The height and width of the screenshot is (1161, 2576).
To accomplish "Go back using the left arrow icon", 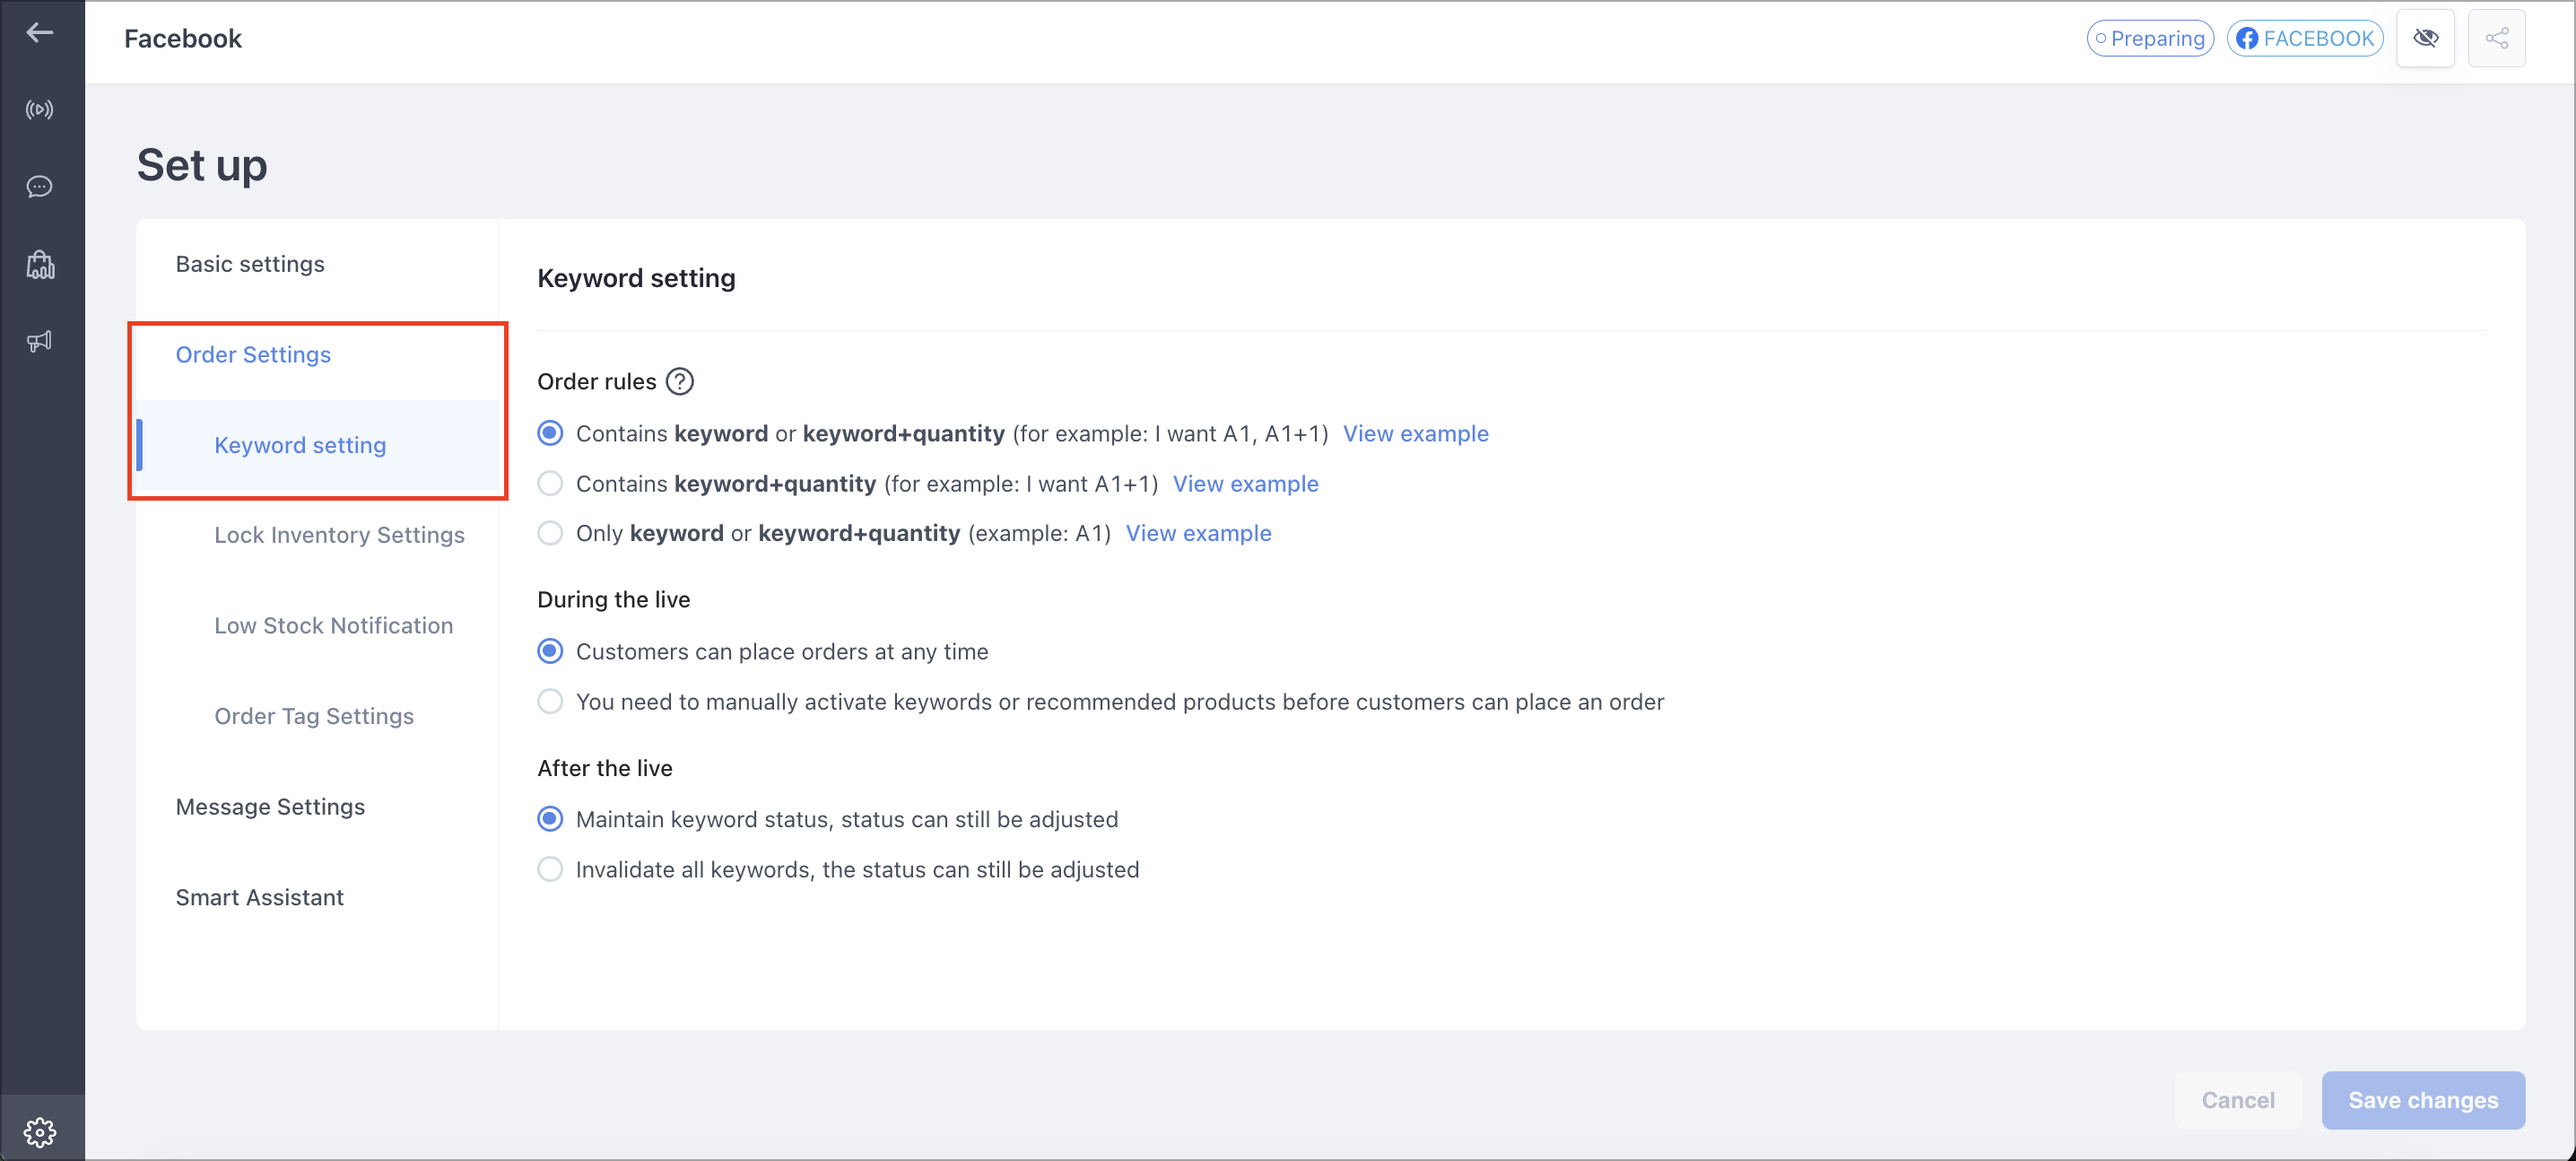I will click(x=40, y=32).
